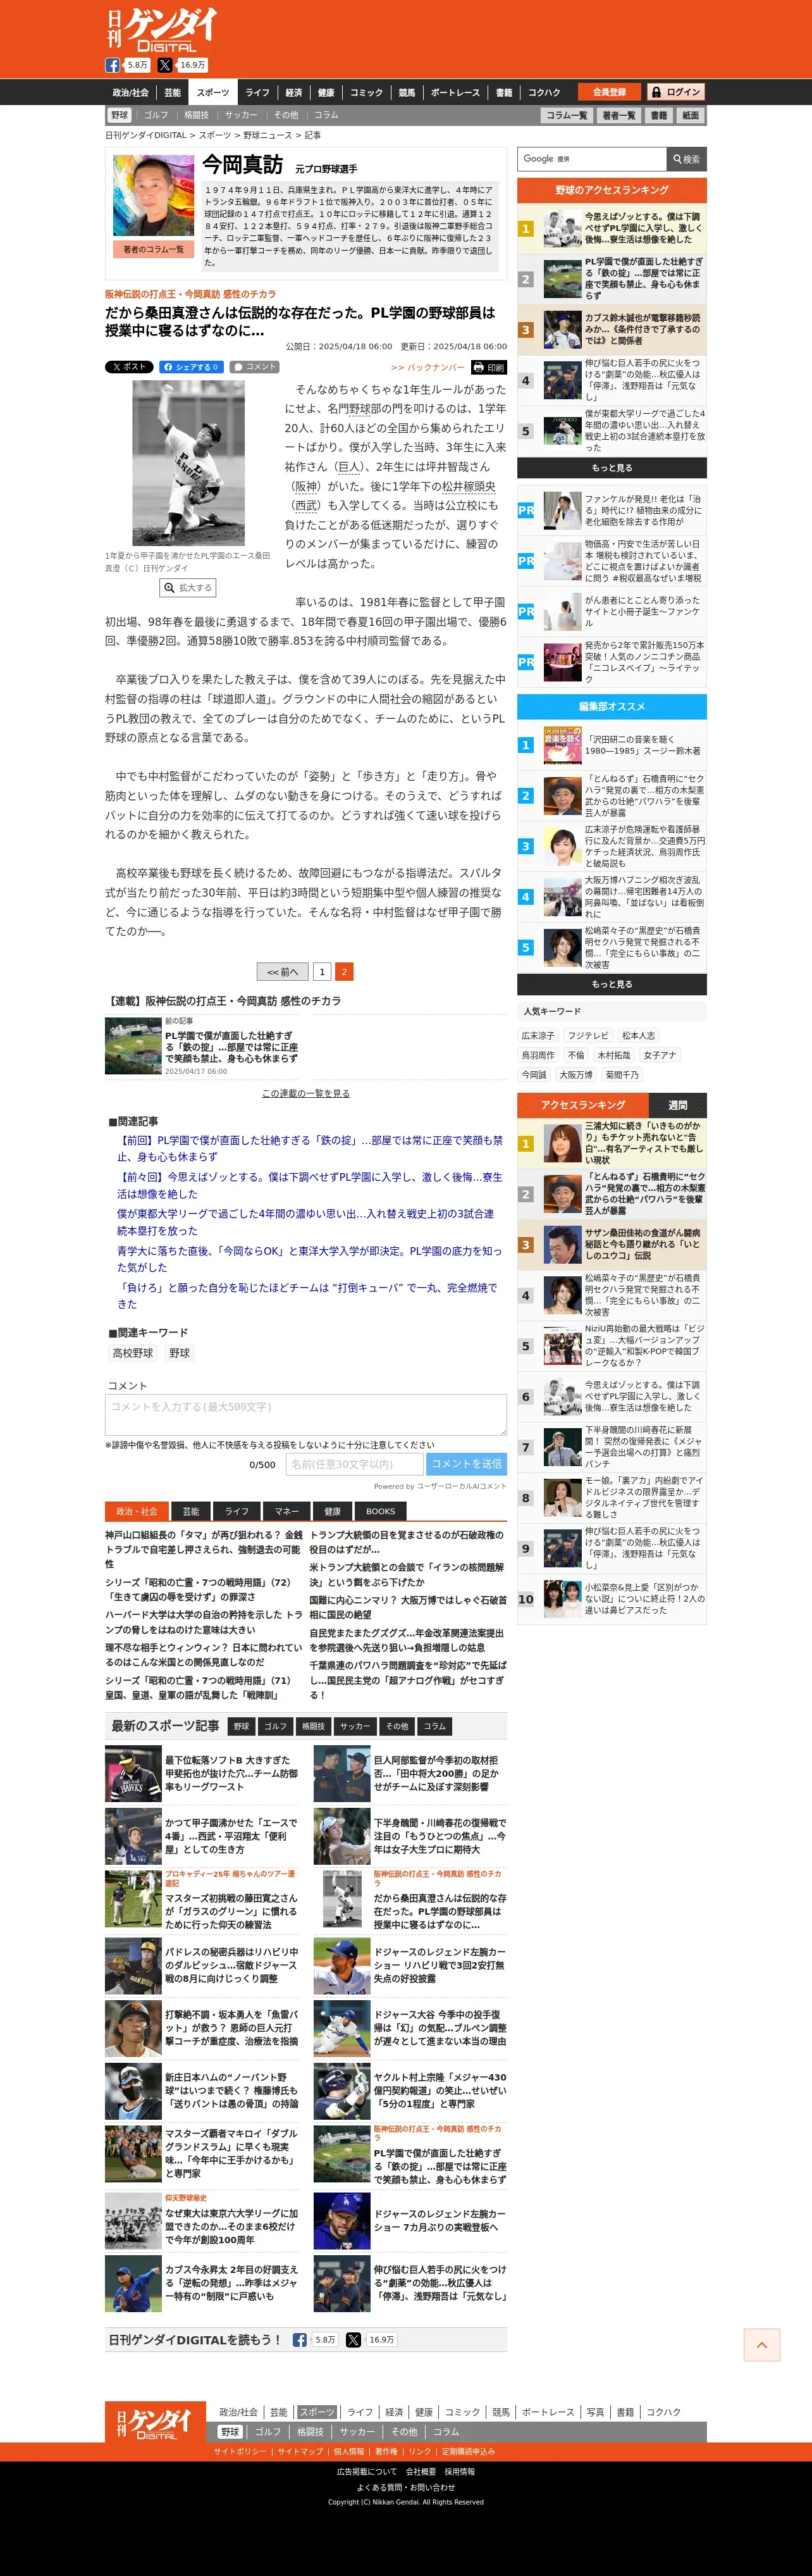Image resolution: width=812 pixels, height=2576 pixels.
Task: Open the 紙面 button in sub-navigation
Action: pyautogui.click(x=691, y=115)
